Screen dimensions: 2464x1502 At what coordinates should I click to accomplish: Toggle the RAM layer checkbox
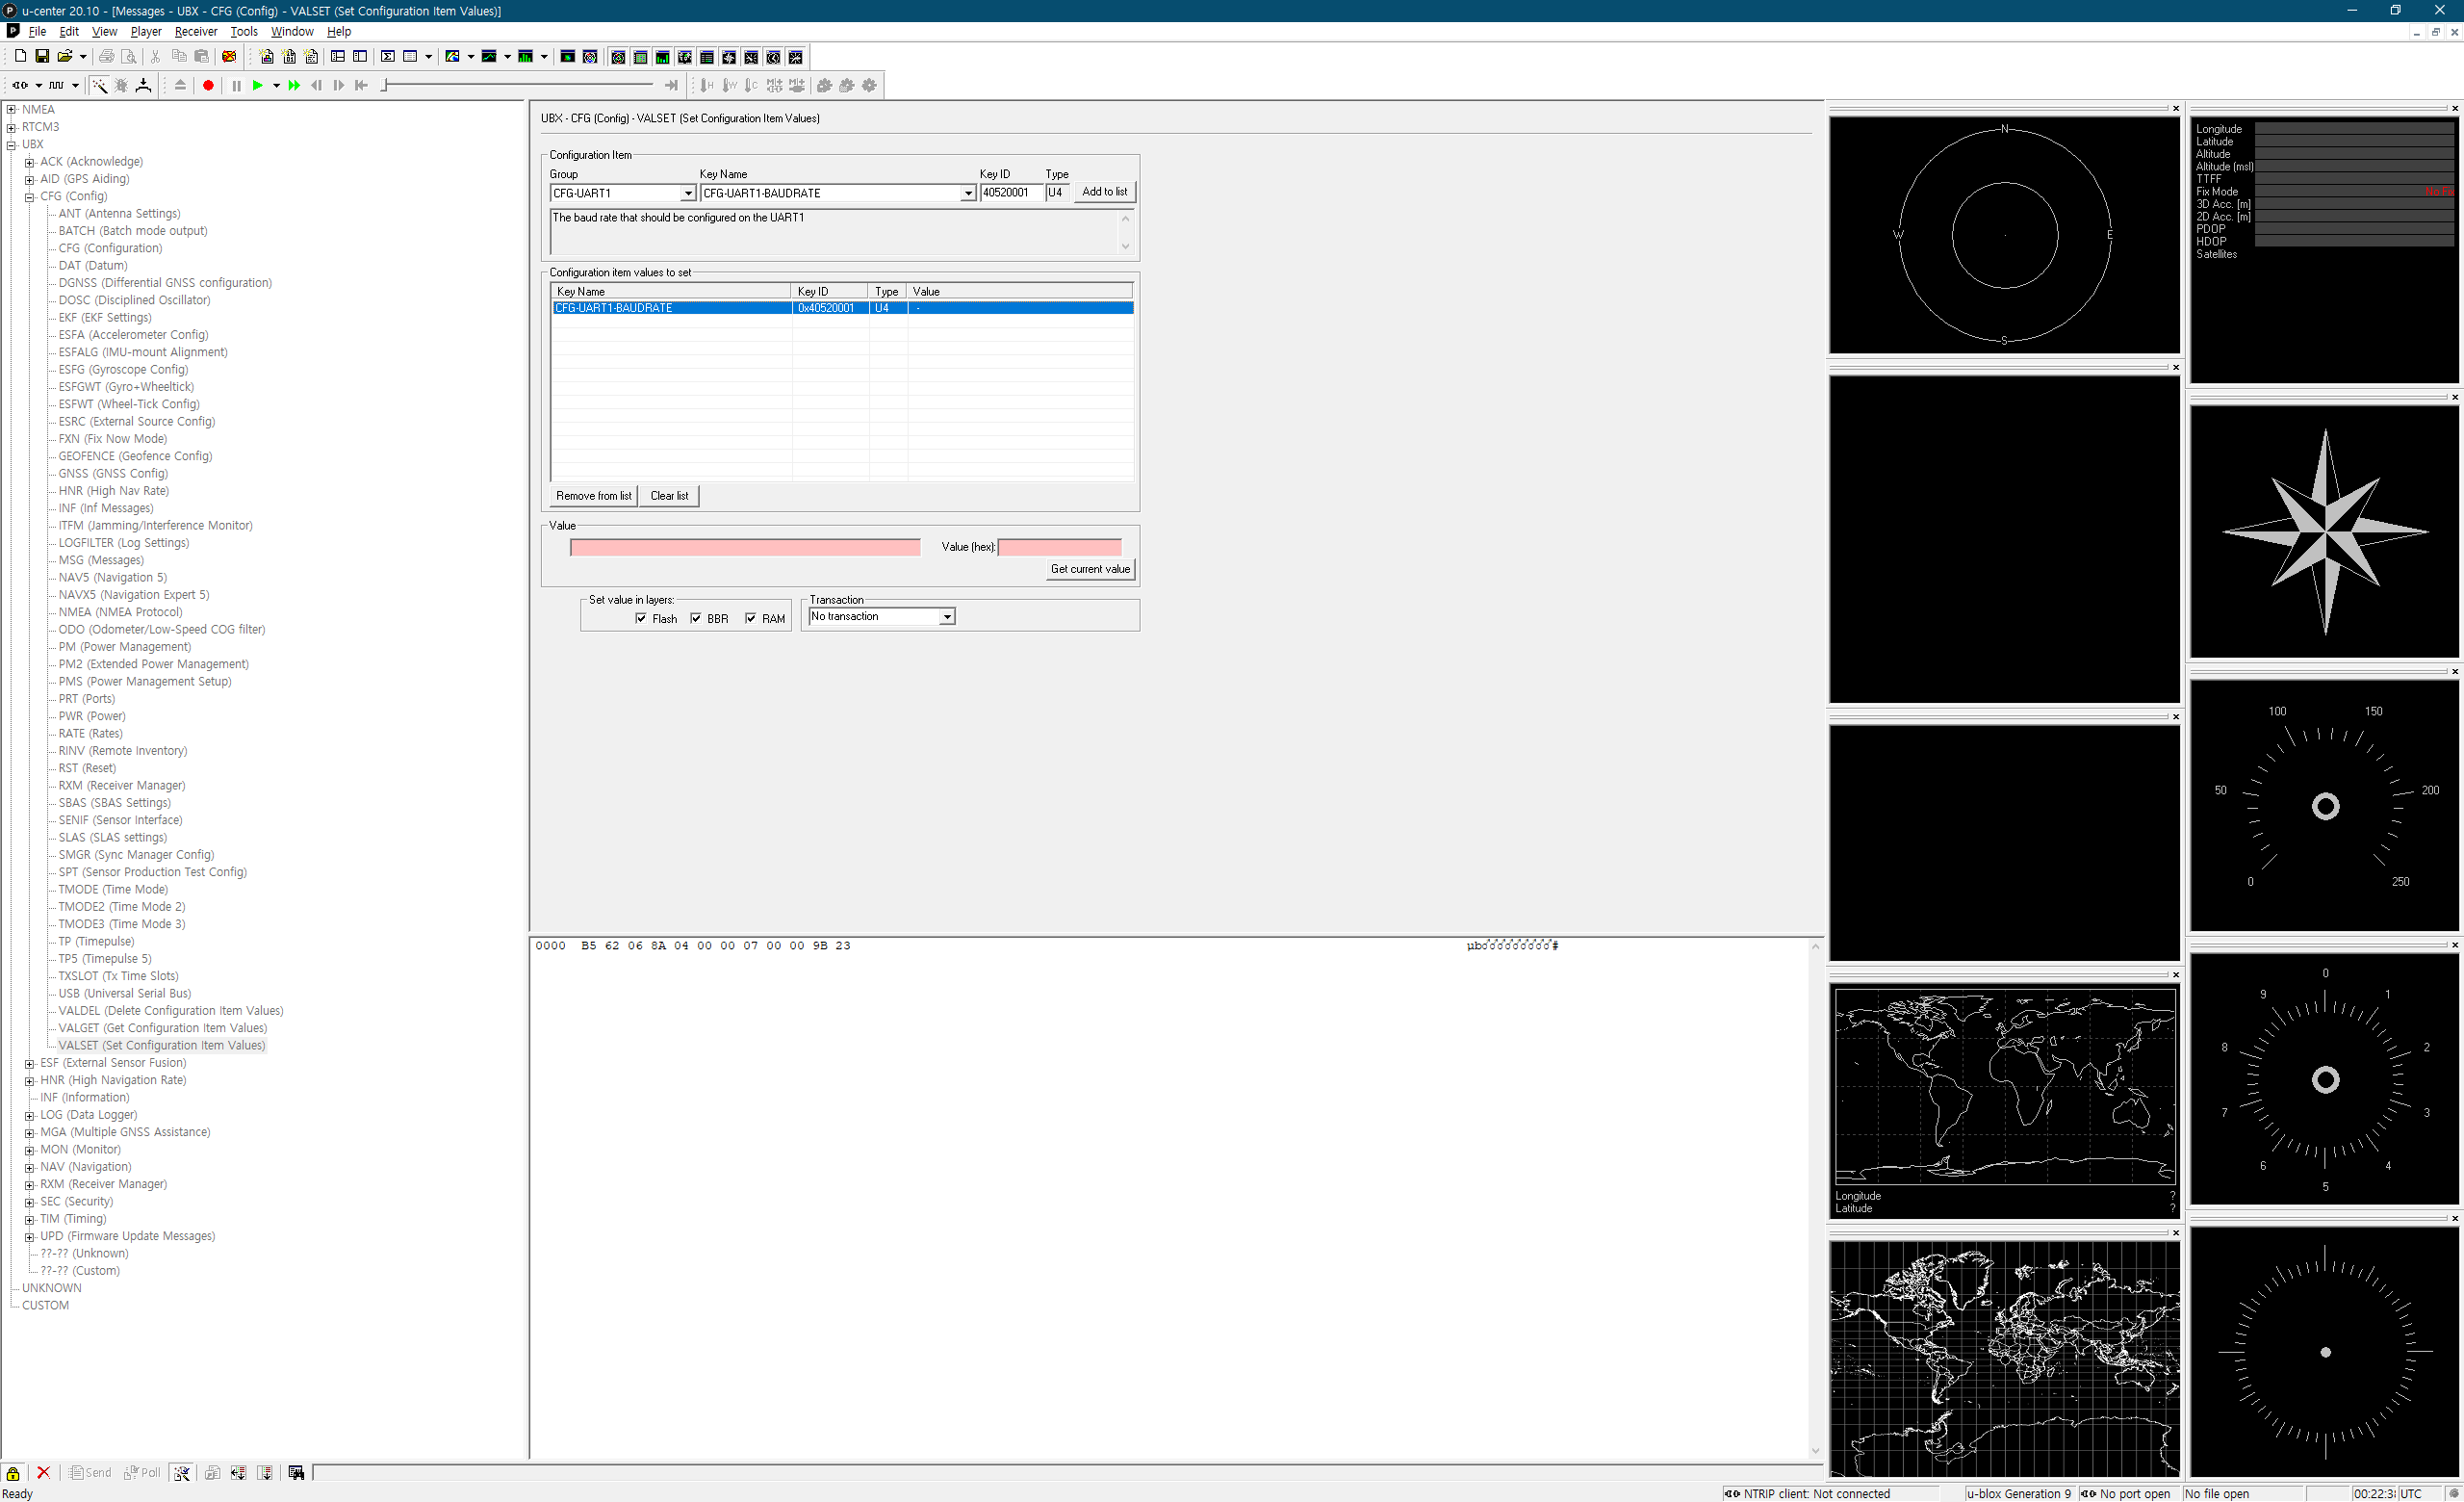(x=751, y=619)
